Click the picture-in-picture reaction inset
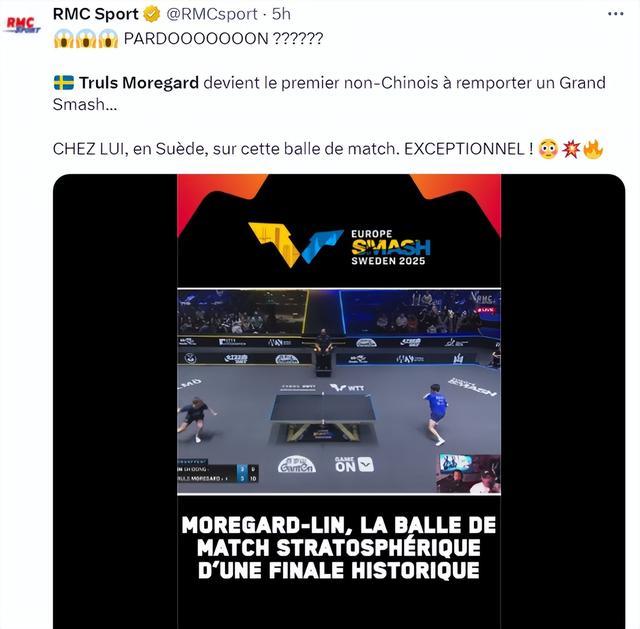 (469, 473)
